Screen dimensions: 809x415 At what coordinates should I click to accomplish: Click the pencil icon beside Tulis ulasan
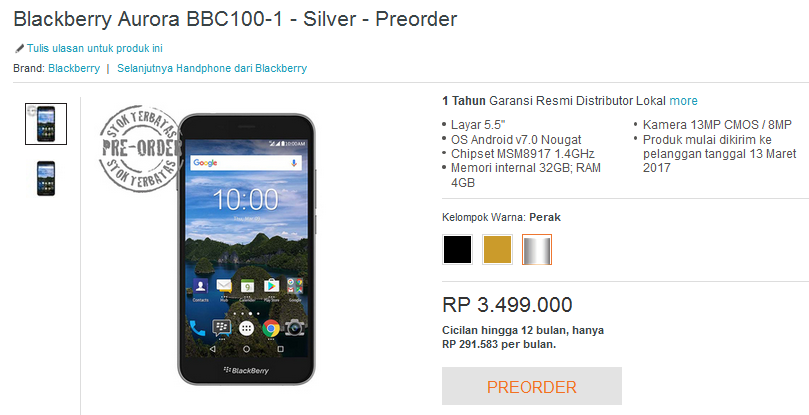pyautogui.click(x=20, y=49)
